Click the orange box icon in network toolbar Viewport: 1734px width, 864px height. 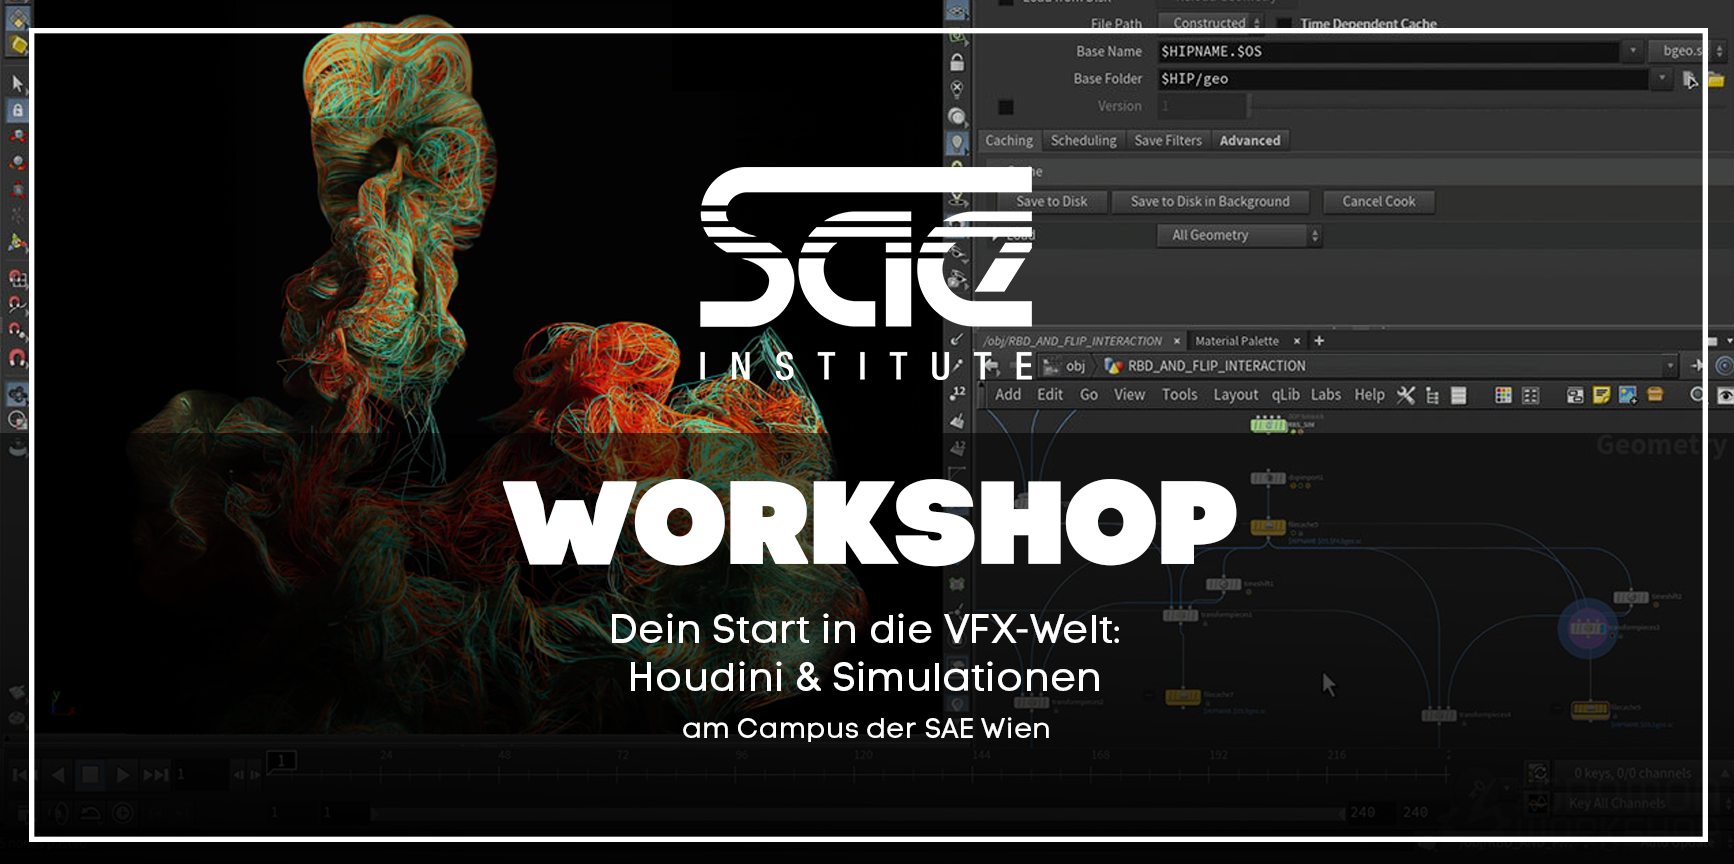coord(1655,395)
